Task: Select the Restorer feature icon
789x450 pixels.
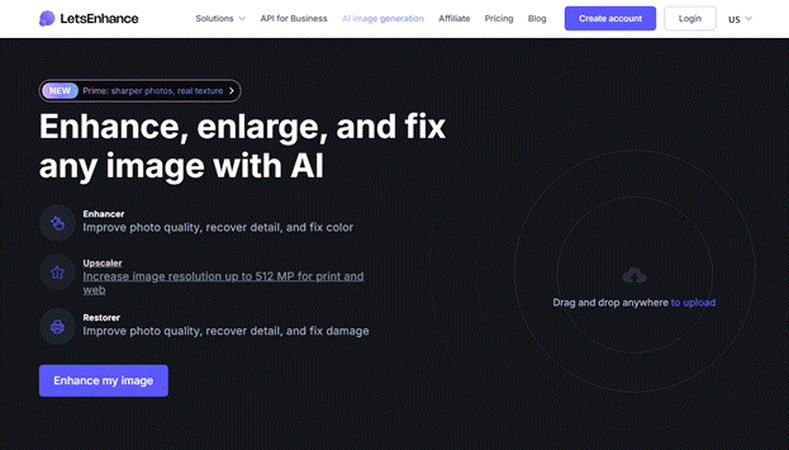Action: point(57,327)
